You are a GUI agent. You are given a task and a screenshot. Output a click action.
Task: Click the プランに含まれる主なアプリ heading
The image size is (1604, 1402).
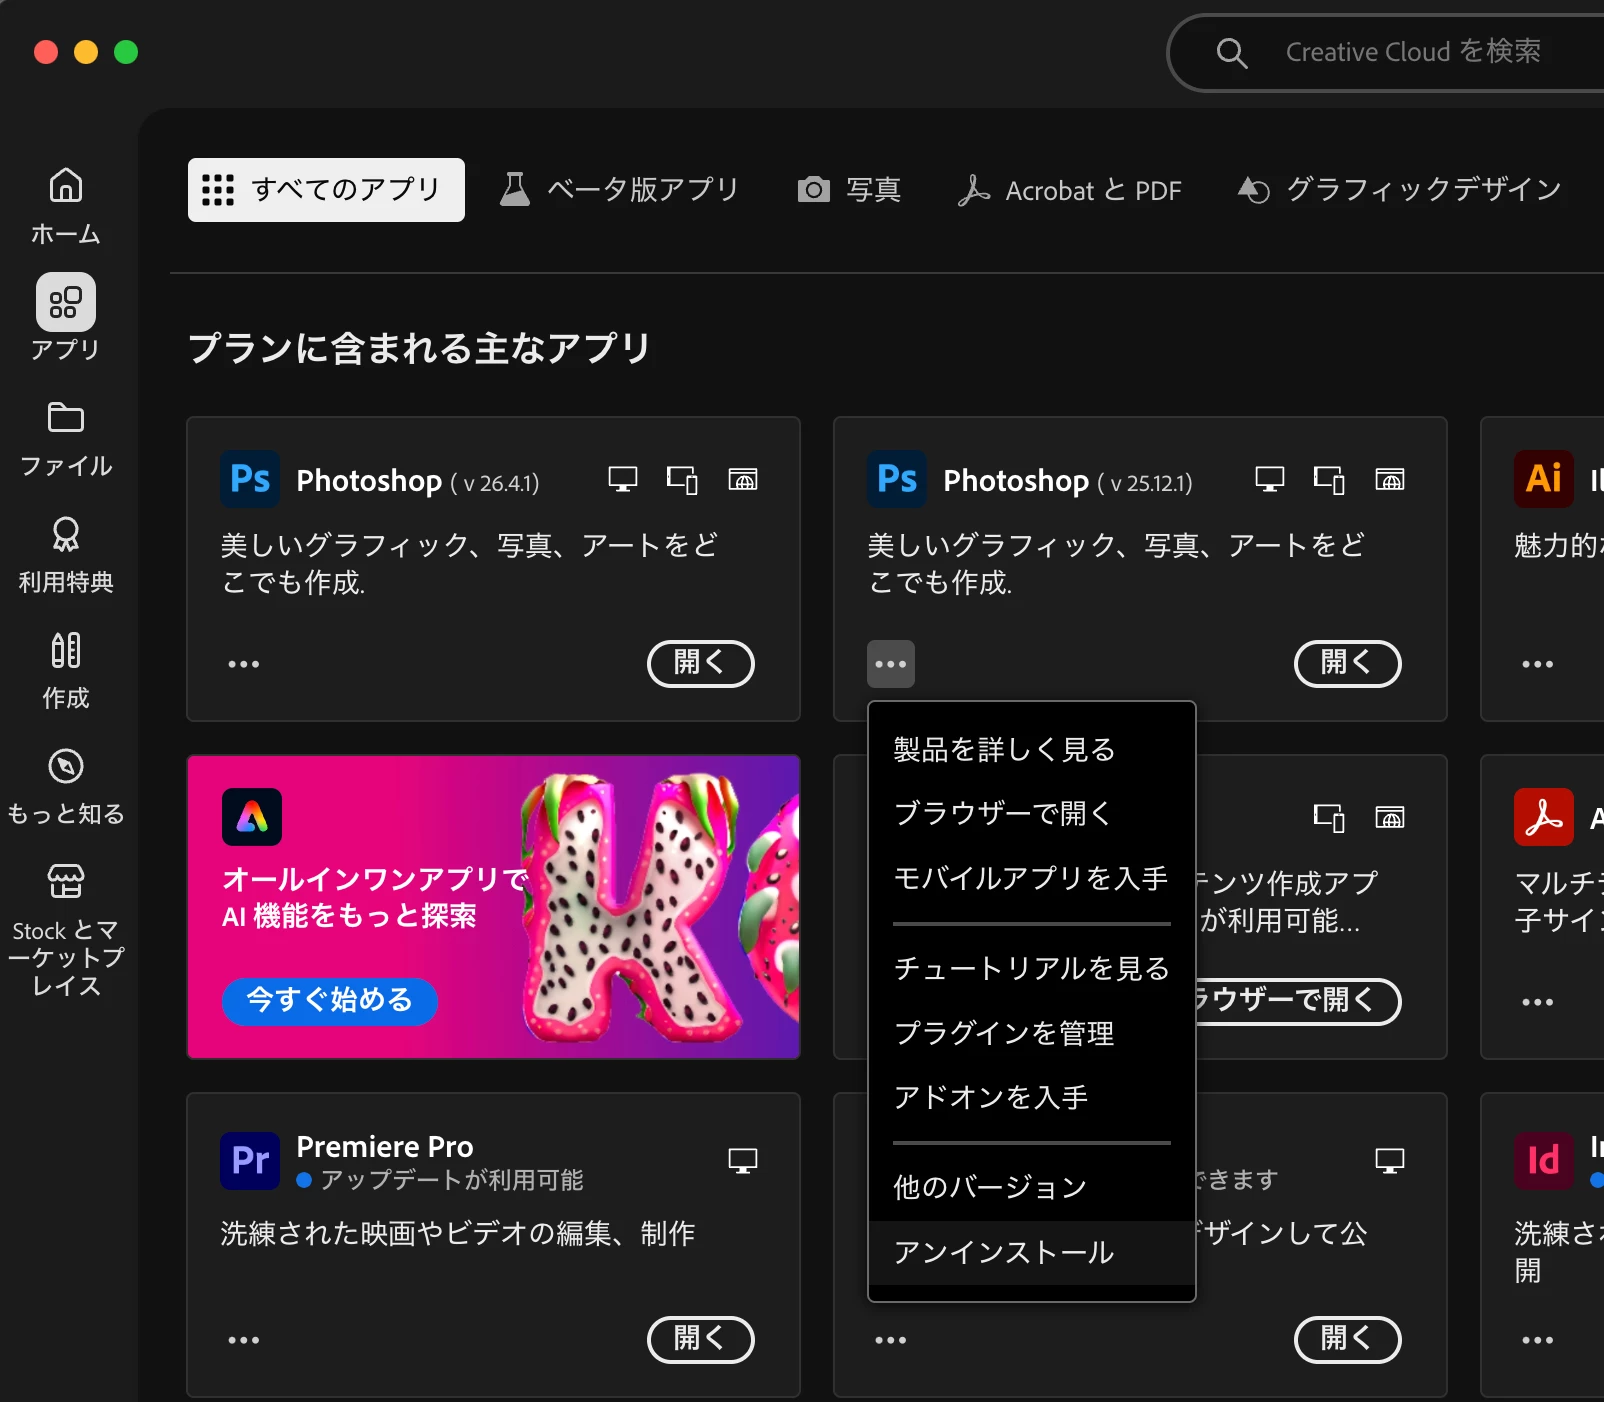click(420, 348)
